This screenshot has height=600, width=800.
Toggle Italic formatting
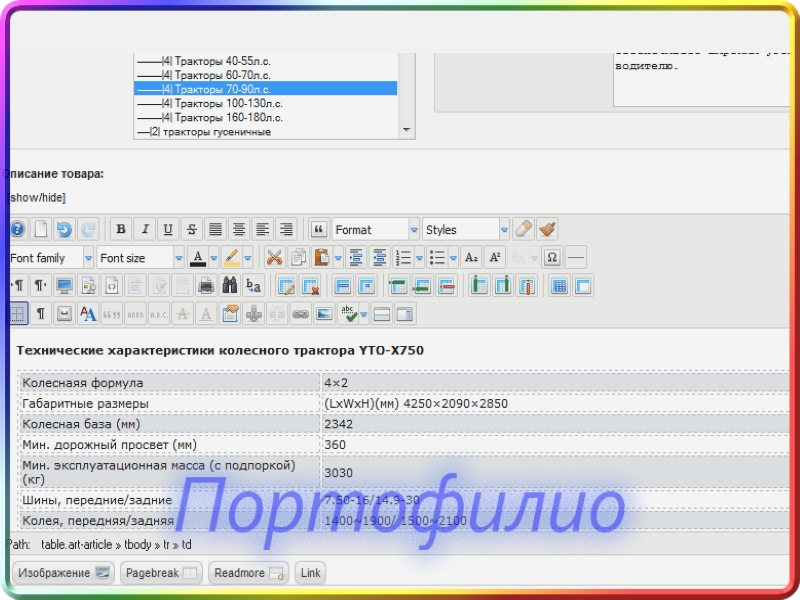click(x=145, y=230)
